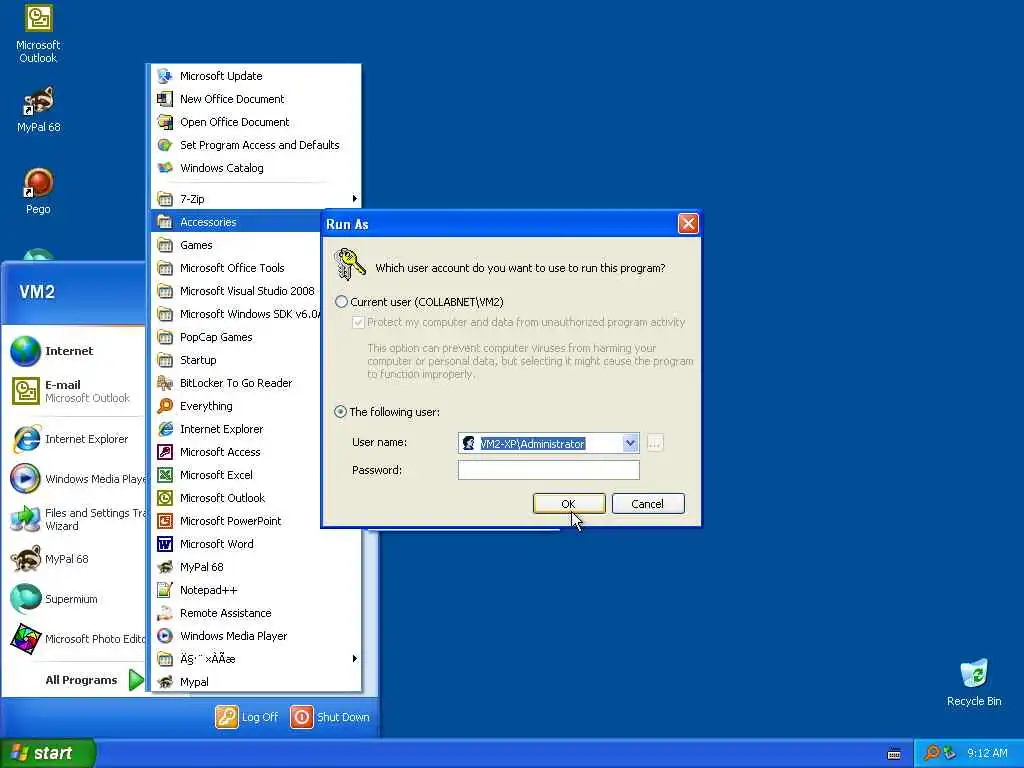Open Microsoft Office Tools folder
The height and width of the screenshot is (768, 1024).
pyautogui.click(x=236, y=268)
